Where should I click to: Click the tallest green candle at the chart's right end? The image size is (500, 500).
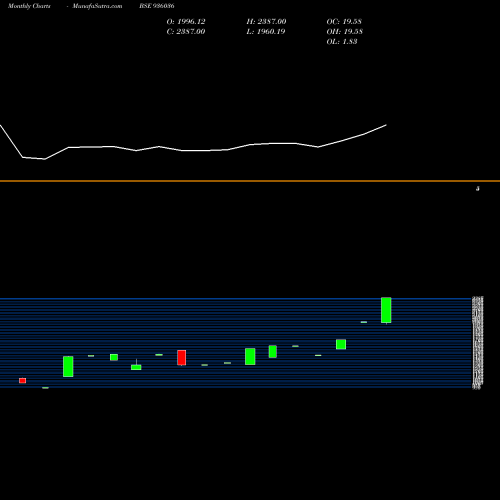386,310
